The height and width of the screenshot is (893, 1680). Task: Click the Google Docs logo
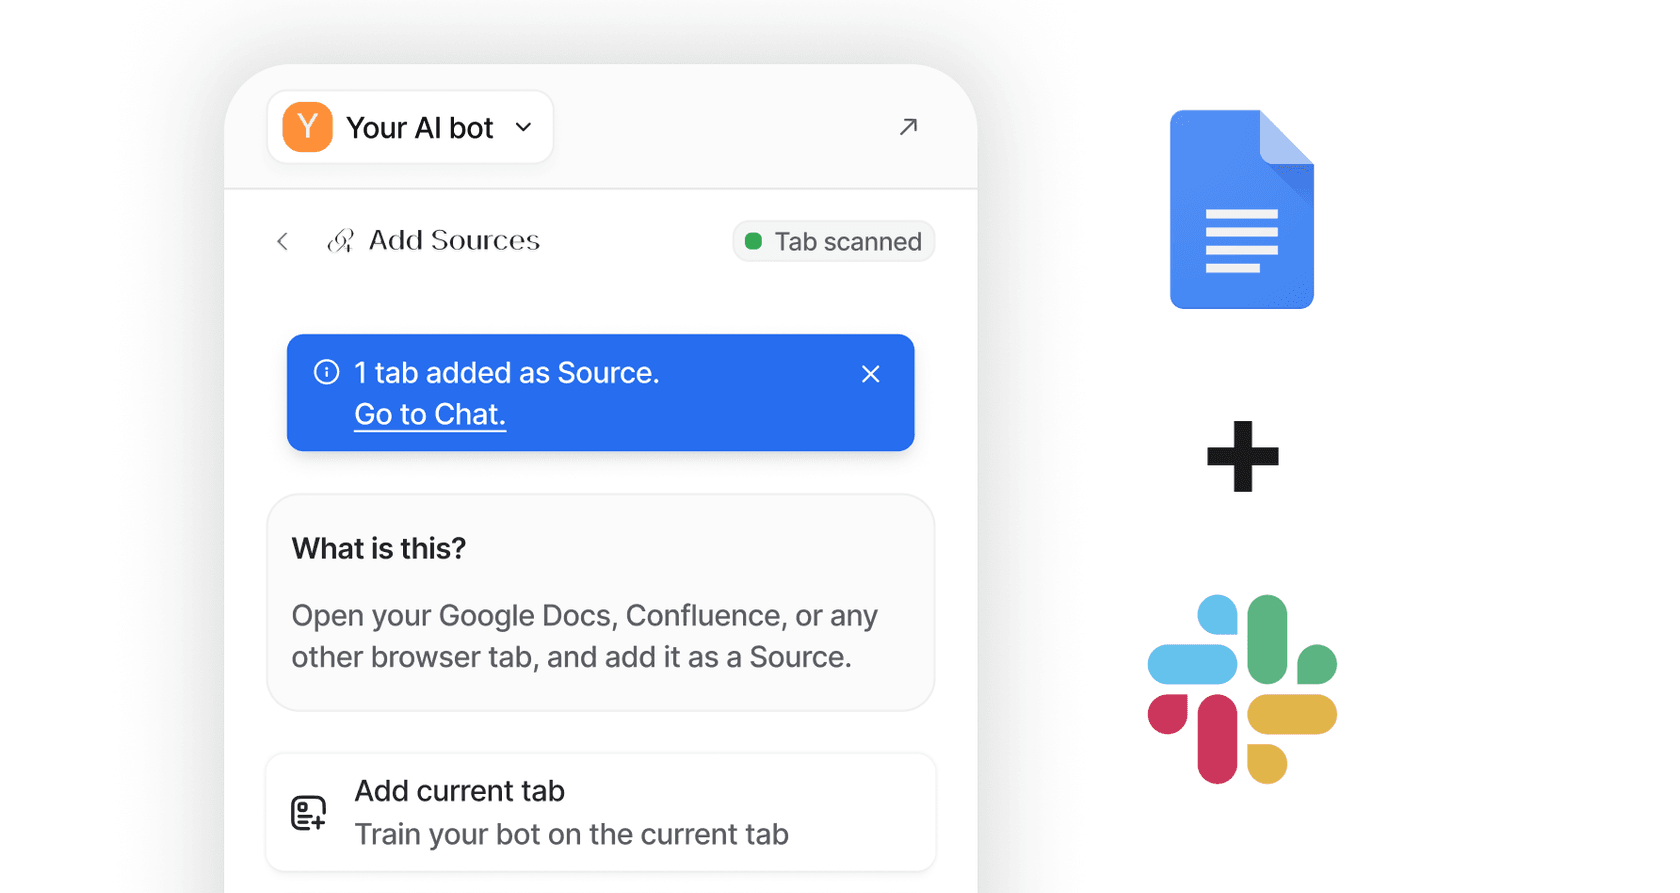[x=1242, y=209]
